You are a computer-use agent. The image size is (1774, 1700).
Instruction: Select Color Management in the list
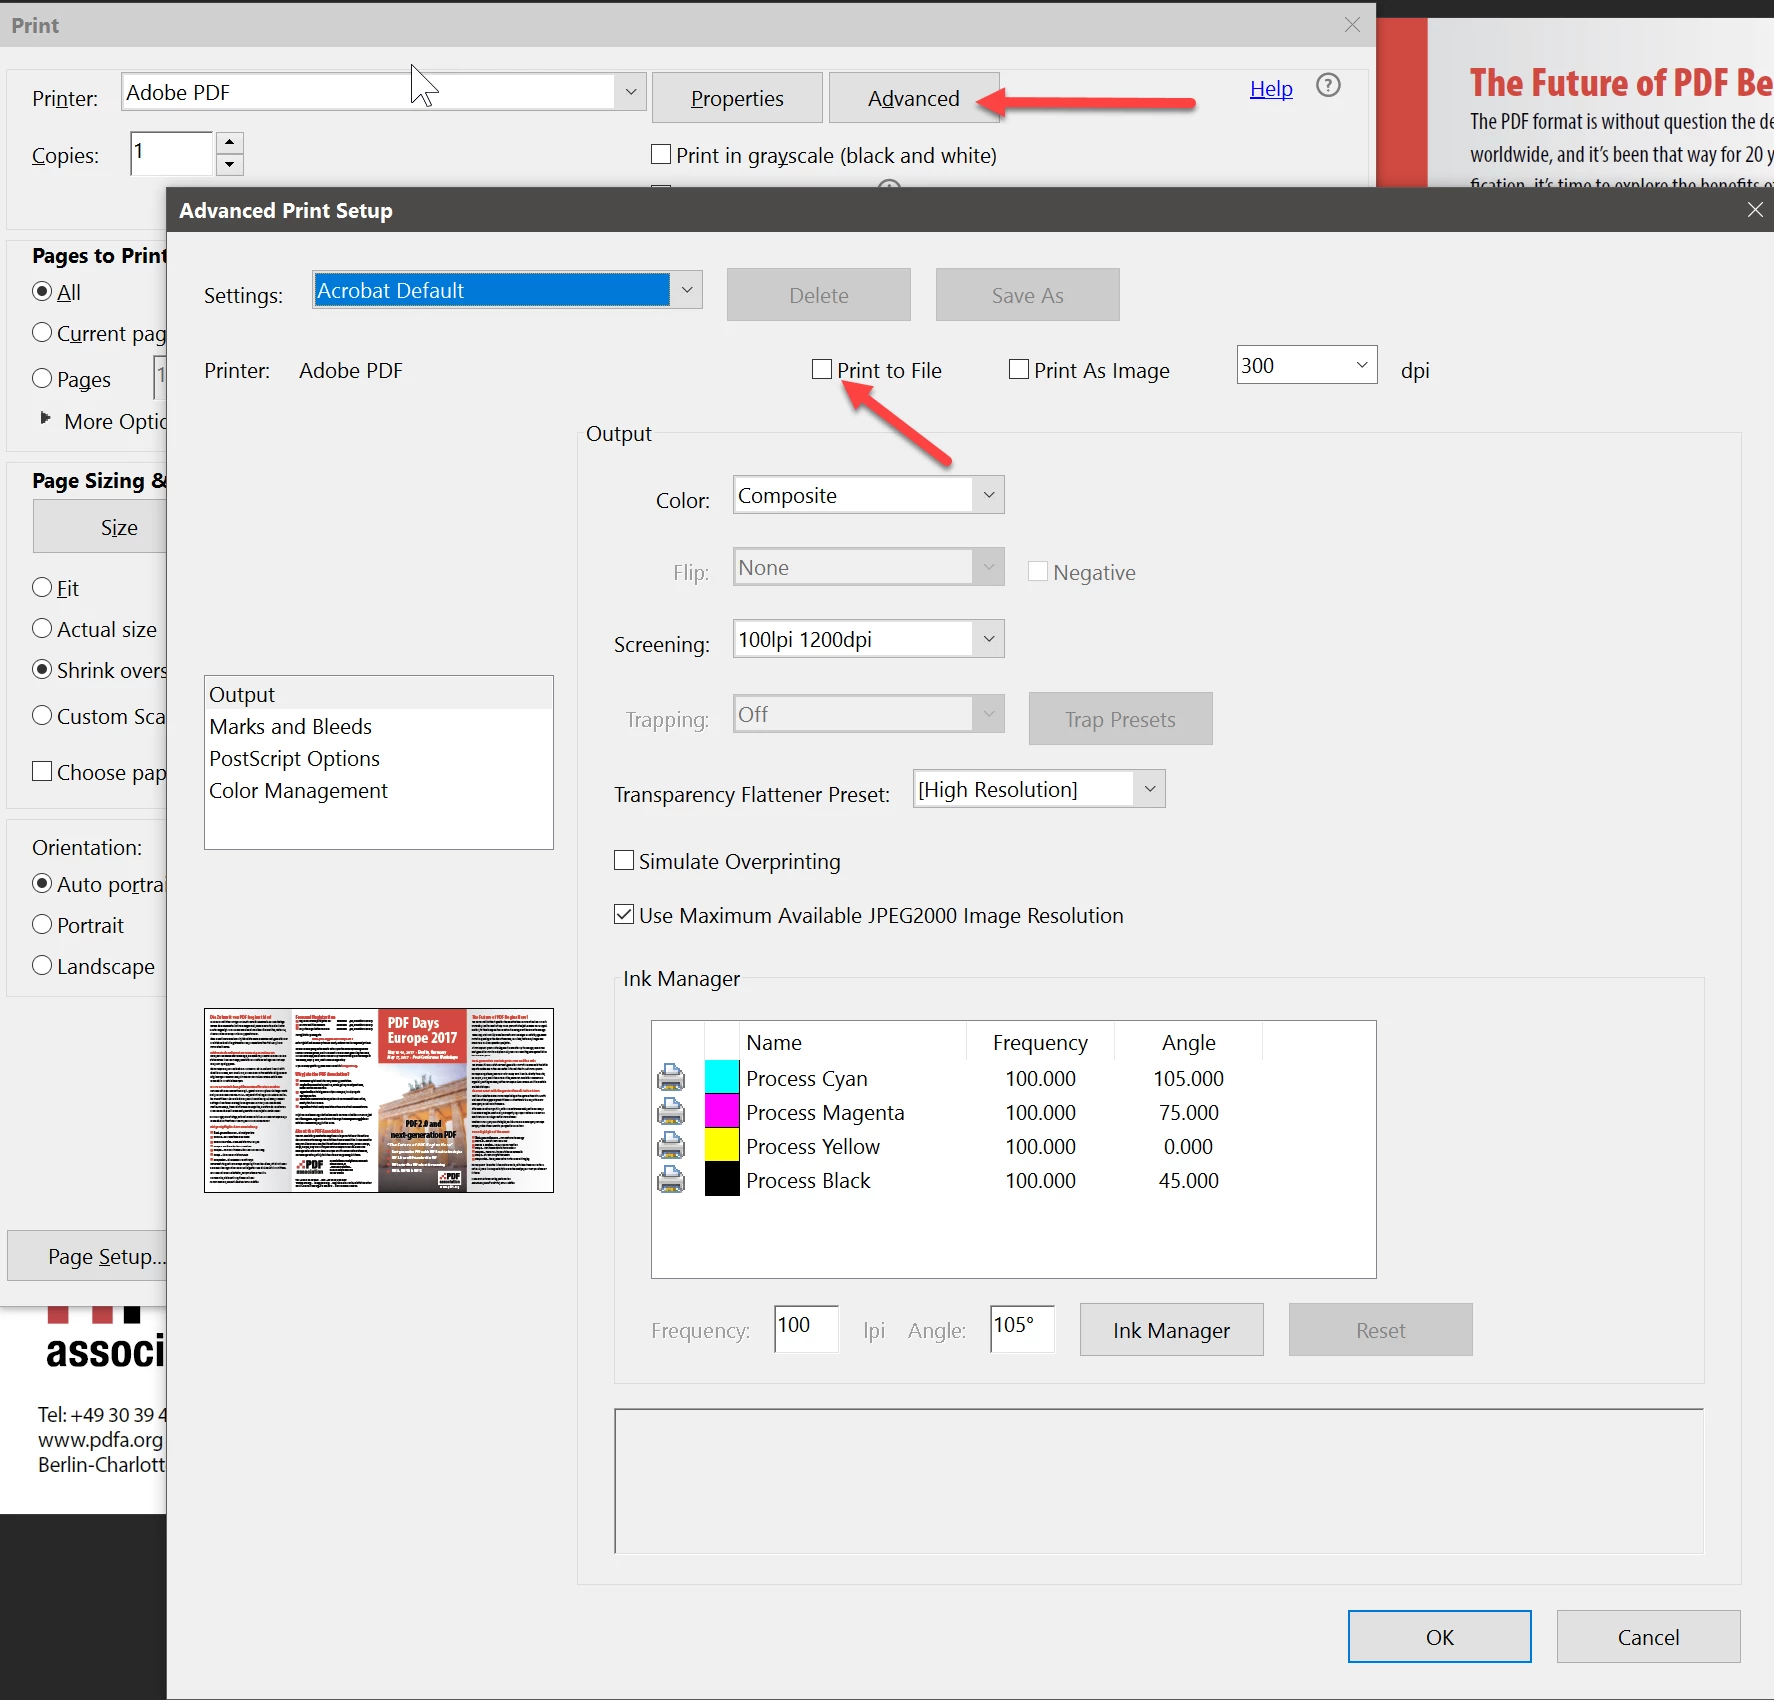379,790
